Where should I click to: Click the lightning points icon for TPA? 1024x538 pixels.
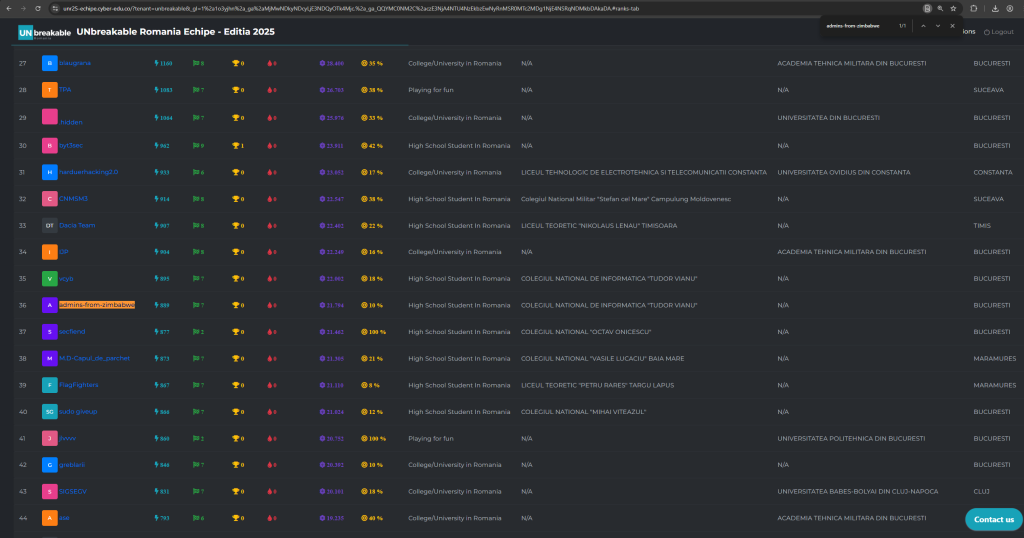[156, 90]
